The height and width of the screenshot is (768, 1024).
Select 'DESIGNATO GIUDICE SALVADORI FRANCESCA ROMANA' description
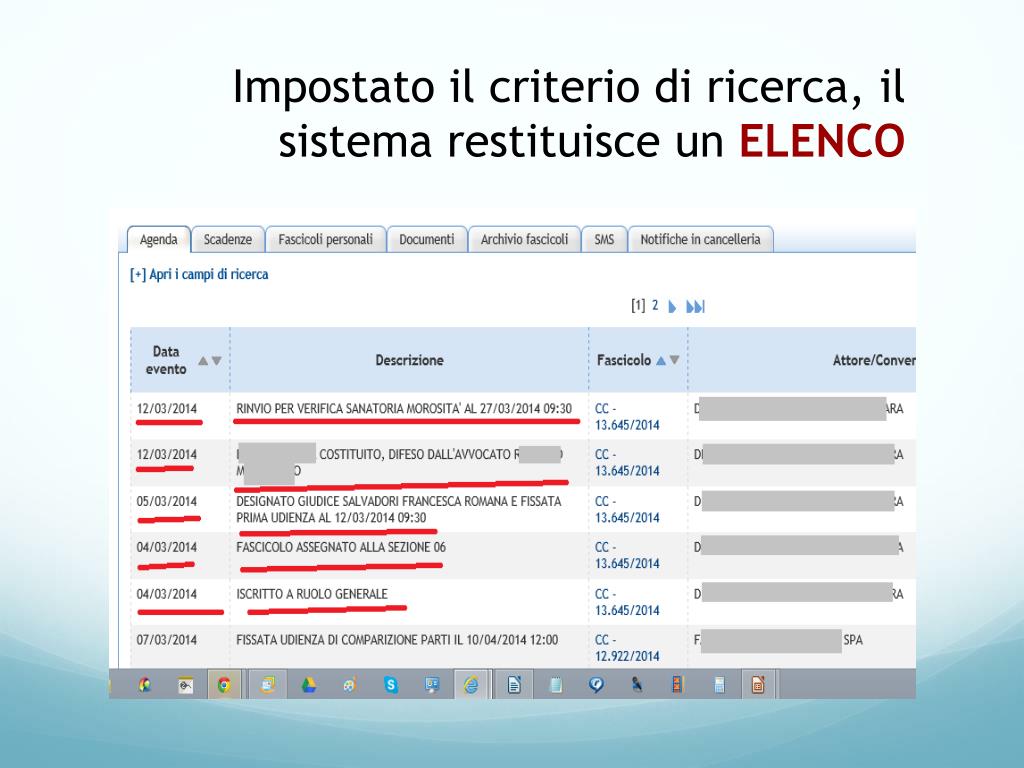click(398, 509)
